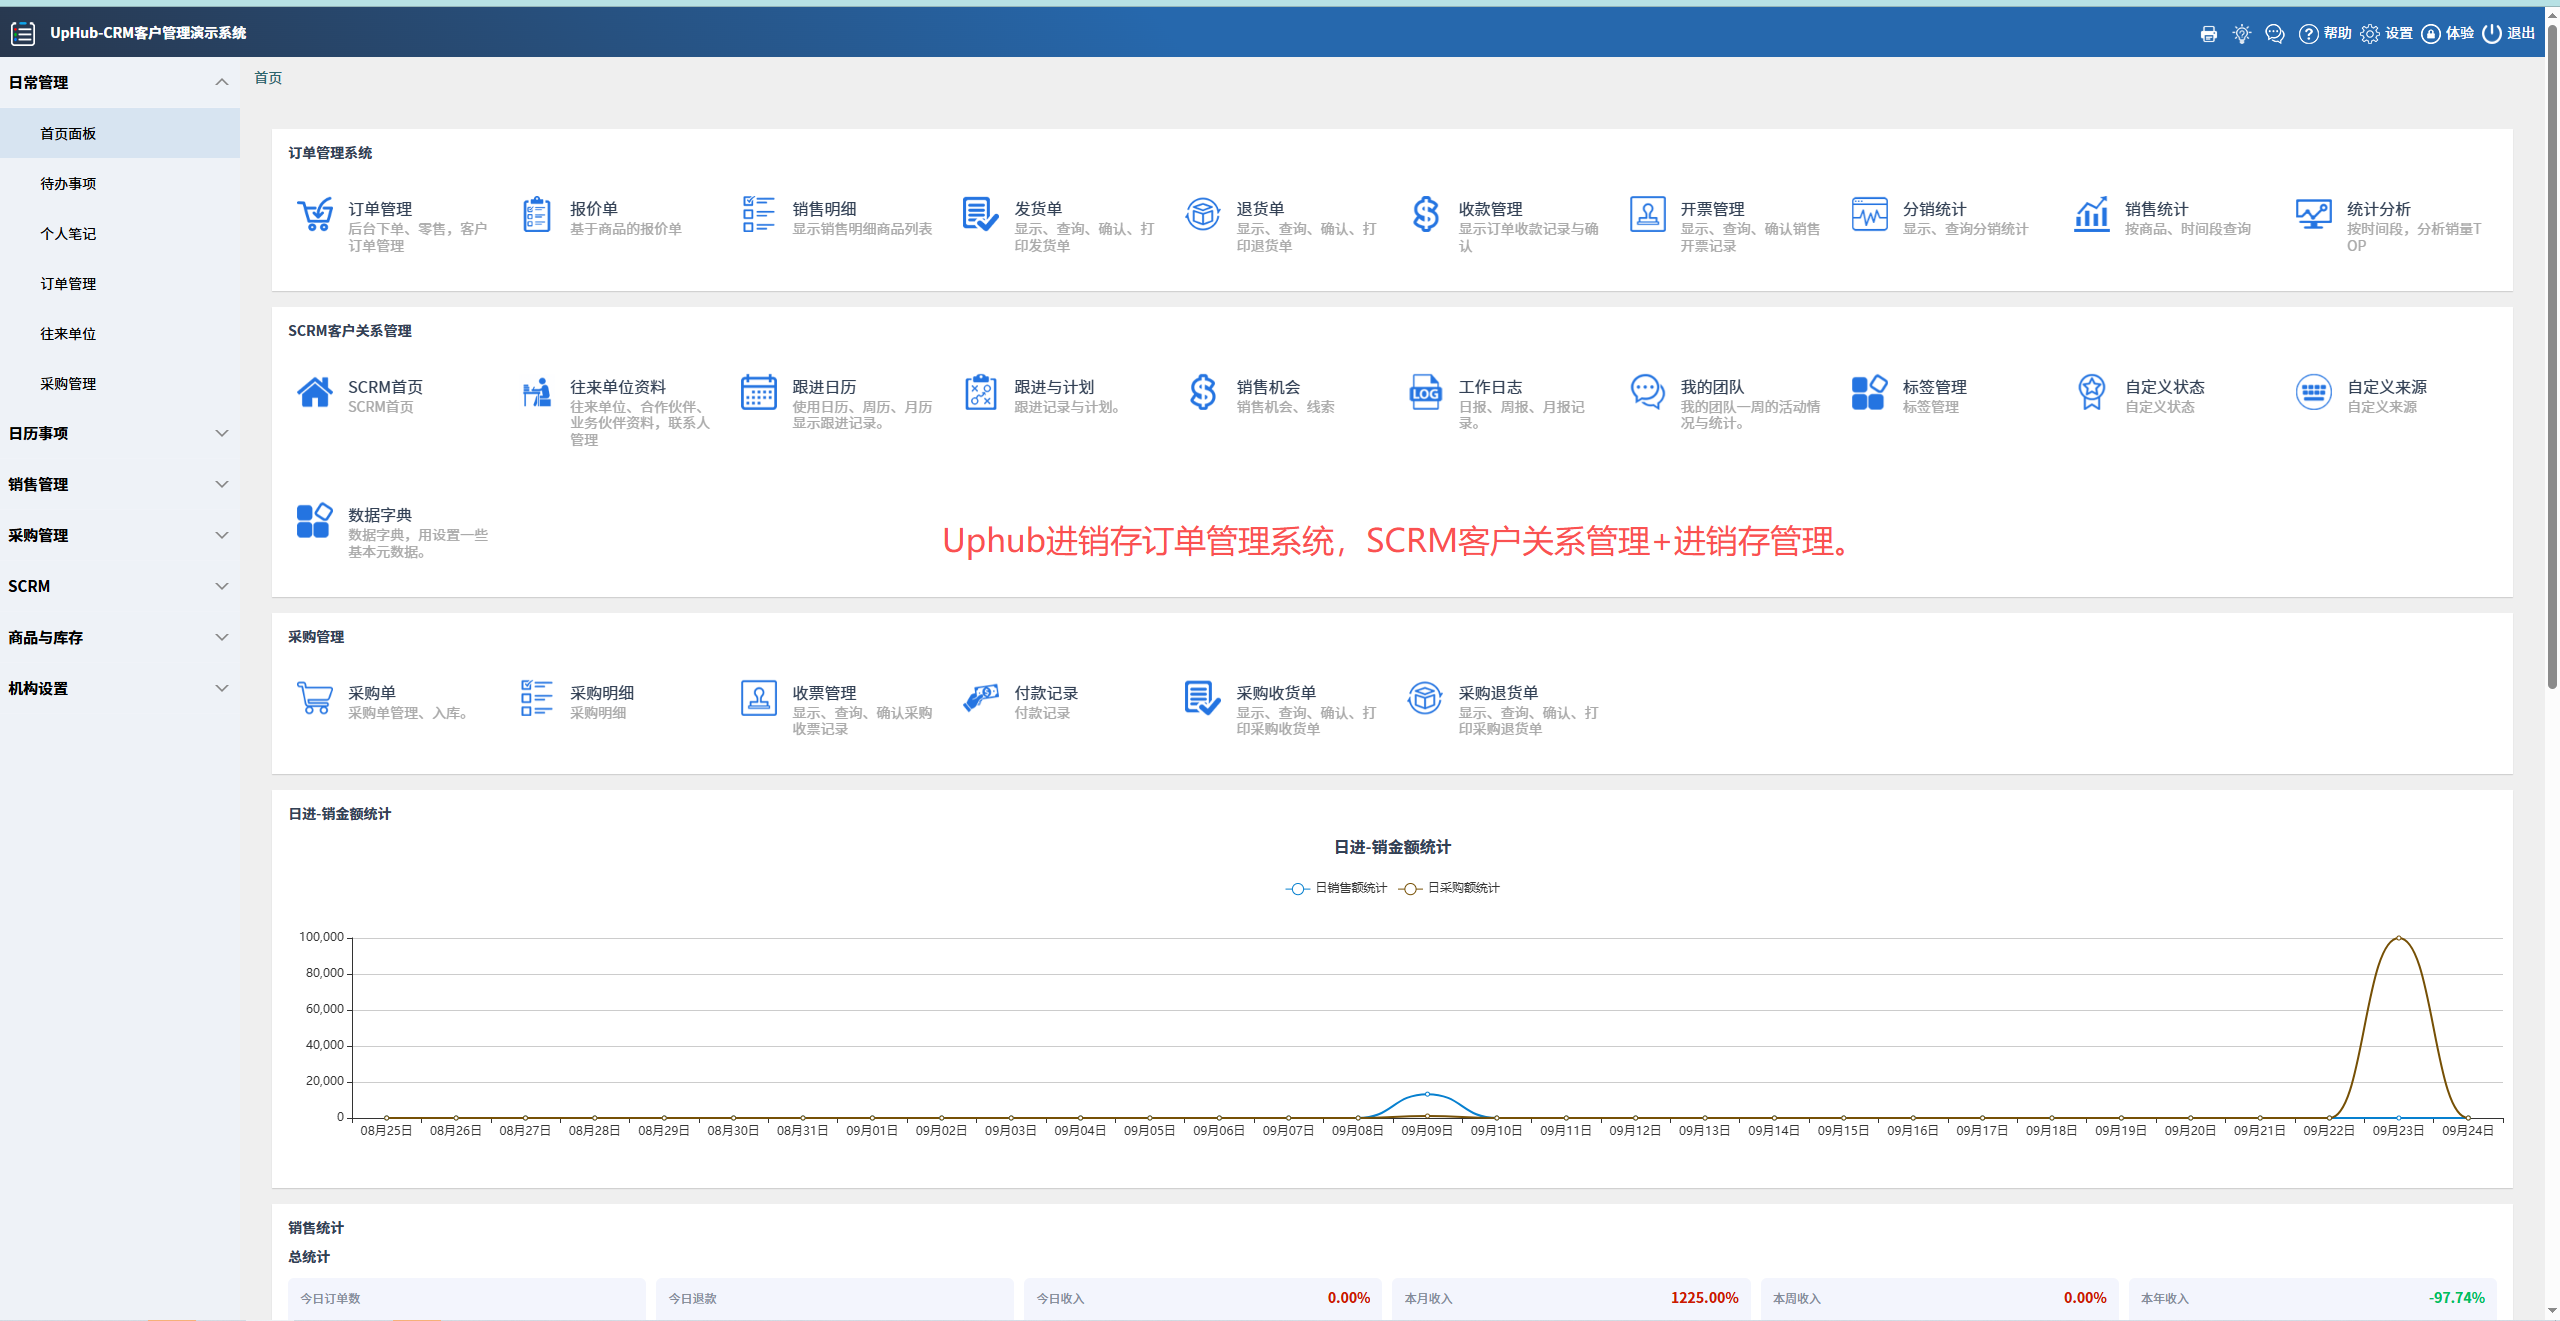Screen dimensions: 2560x1321
Task: Select 往来单位 in the sidebar
Action: (x=120, y=333)
